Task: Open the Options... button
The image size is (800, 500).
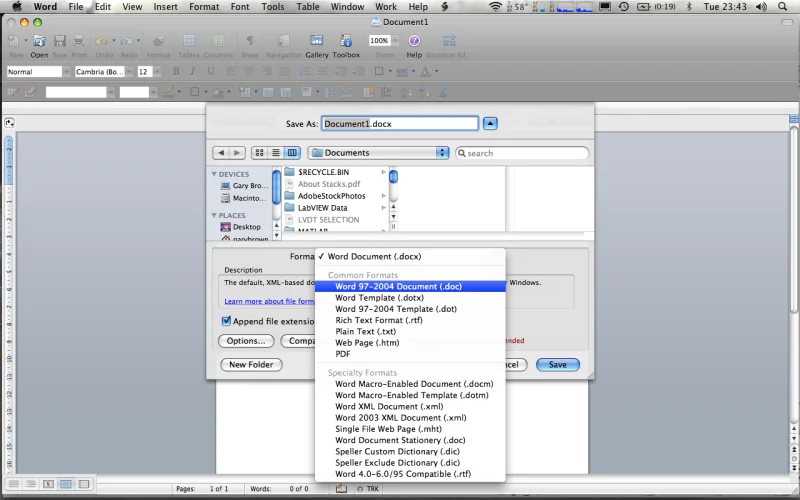Action: pyautogui.click(x=246, y=341)
